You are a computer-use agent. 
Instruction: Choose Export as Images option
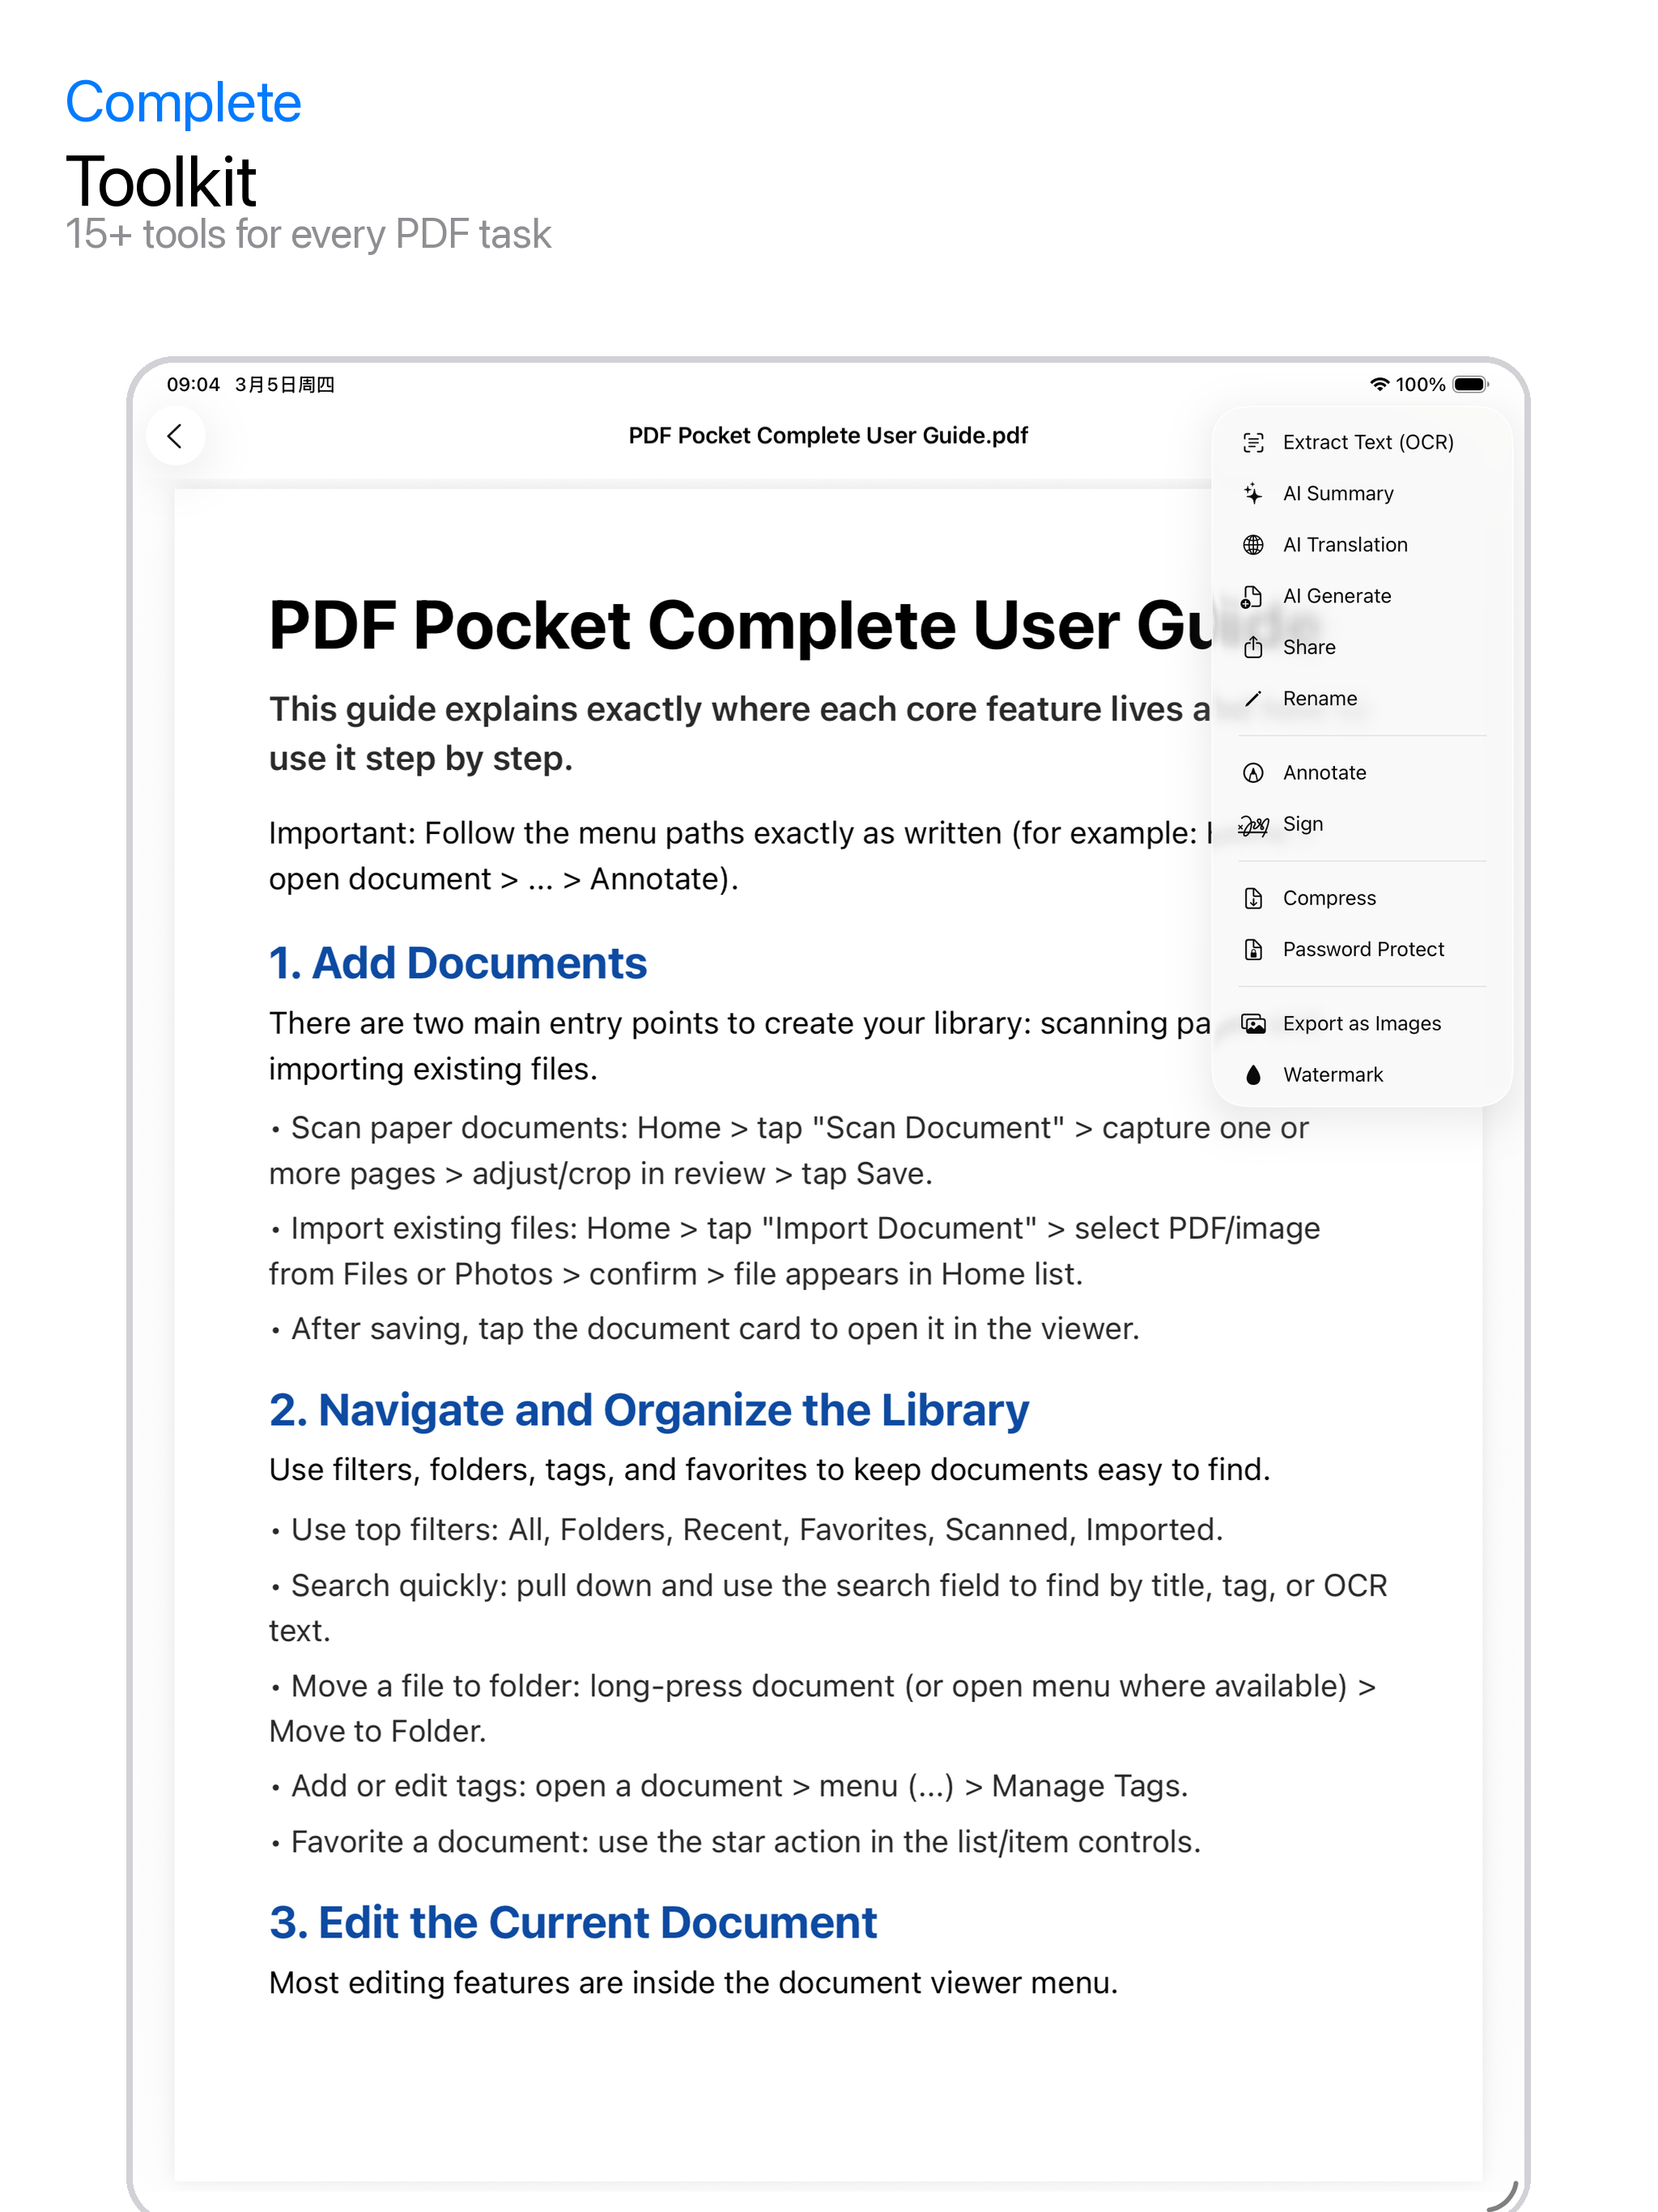pyautogui.click(x=1361, y=1023)
